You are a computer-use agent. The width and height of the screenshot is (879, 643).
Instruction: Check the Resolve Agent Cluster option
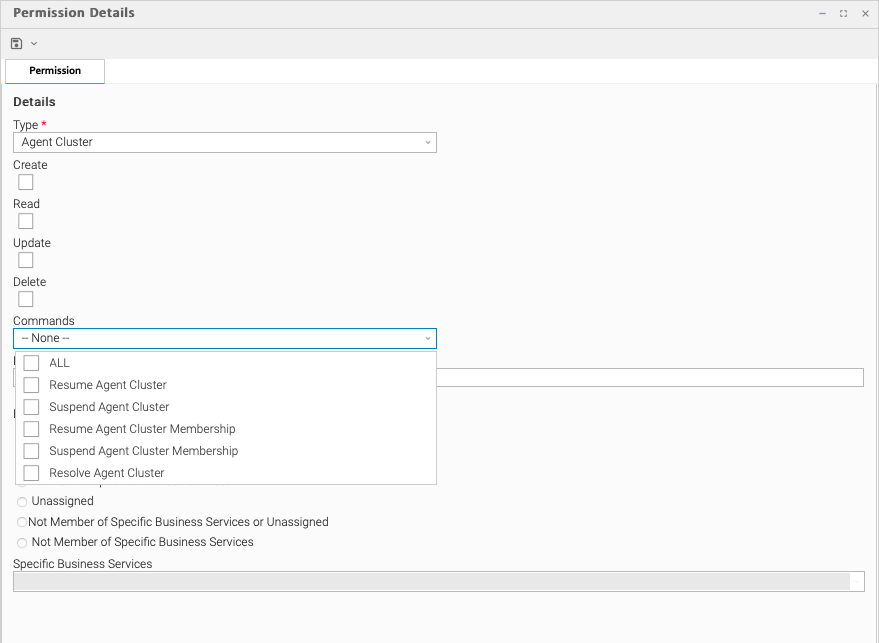point(31,473)
